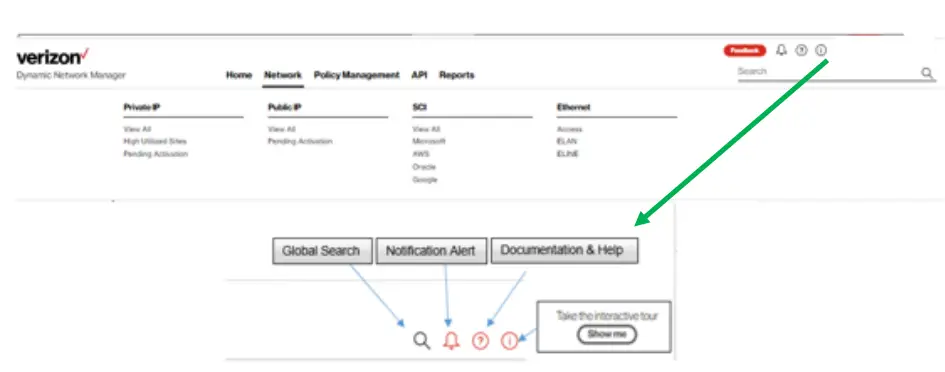Open the API menu
The image size is (945, 372).
419,75
